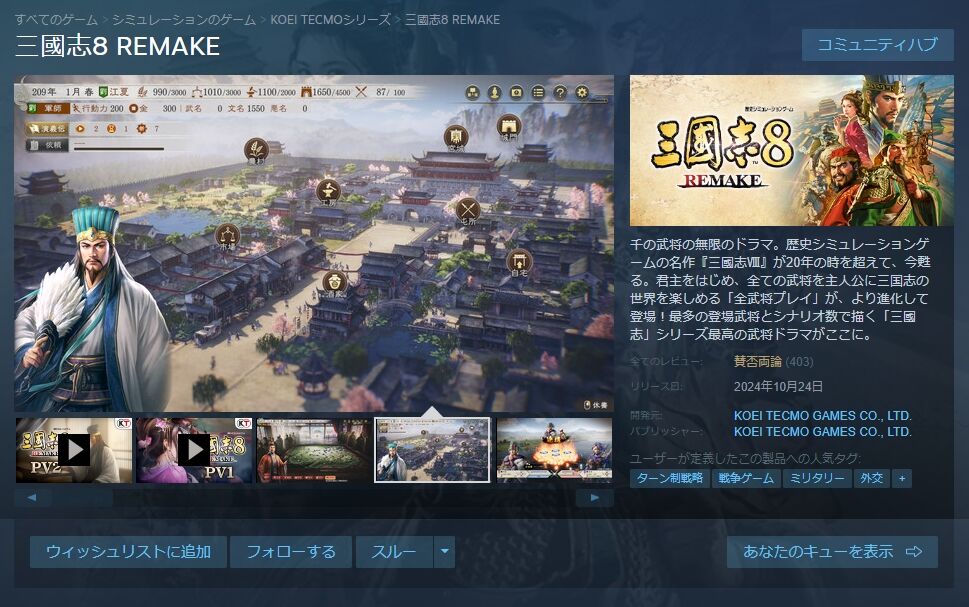The height and width of the screenshot is (607, 969).
Task: Play the PV1 trailer thumbnail
Action: [194, 450]
